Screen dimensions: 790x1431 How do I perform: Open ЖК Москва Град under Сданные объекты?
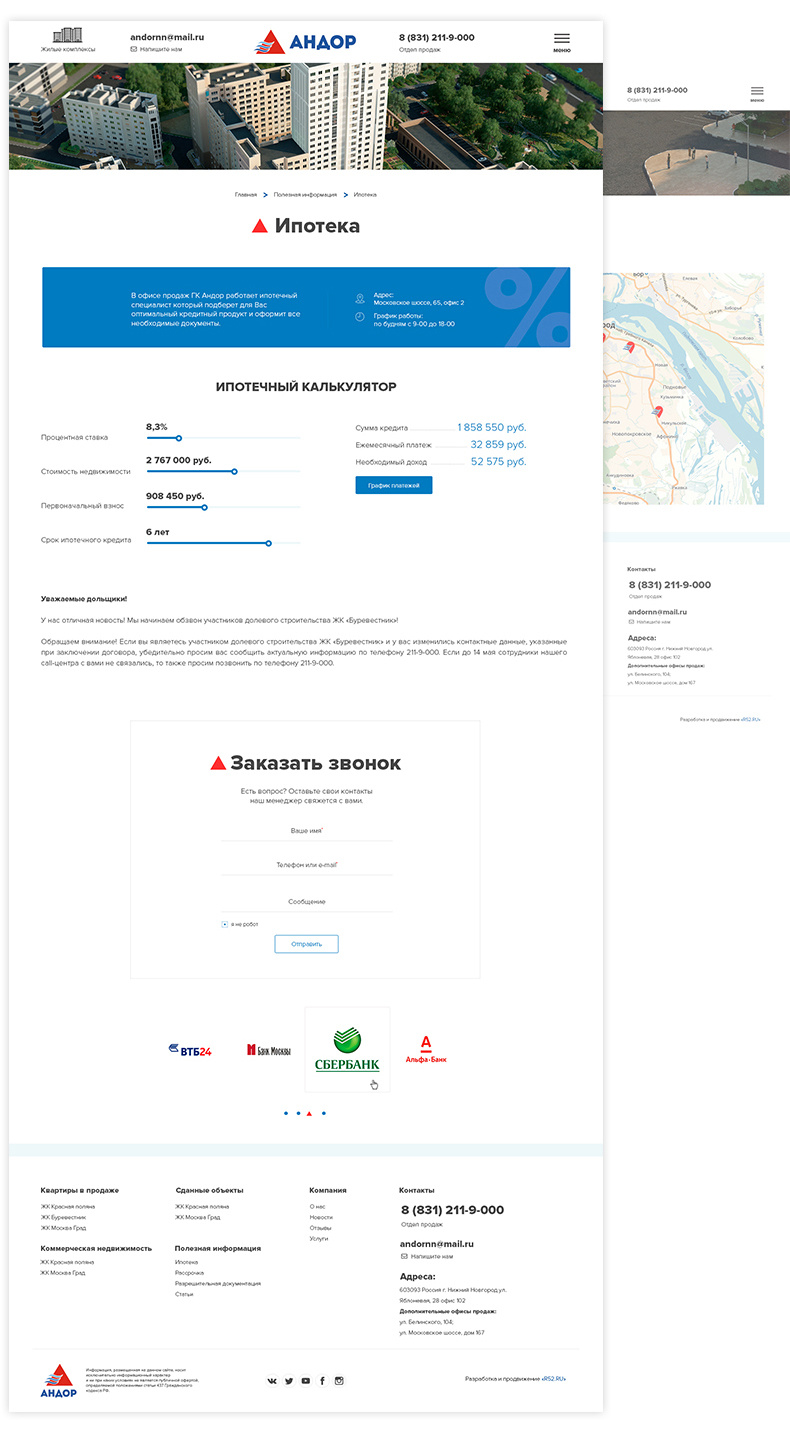tap(198, 1217)
